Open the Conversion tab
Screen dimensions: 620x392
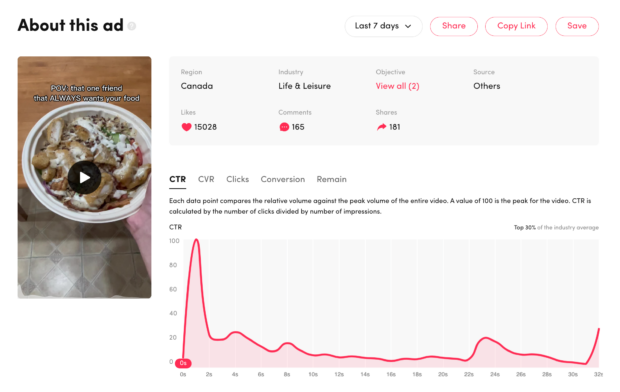point(283,179)
